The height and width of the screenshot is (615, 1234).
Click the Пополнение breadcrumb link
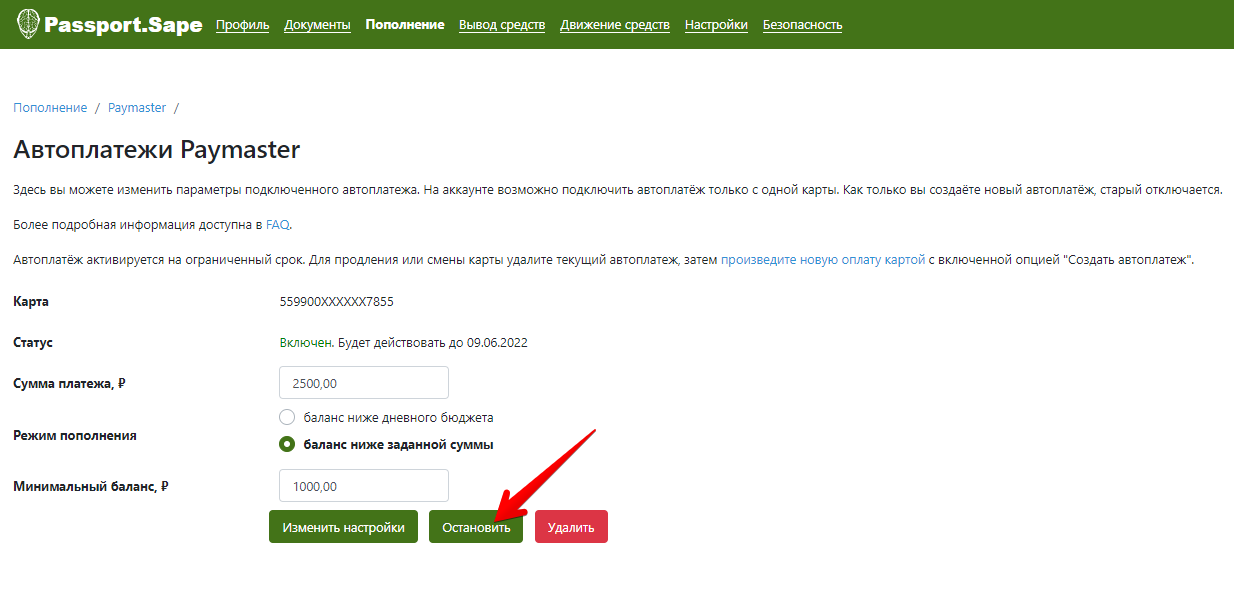pos(50,107)
